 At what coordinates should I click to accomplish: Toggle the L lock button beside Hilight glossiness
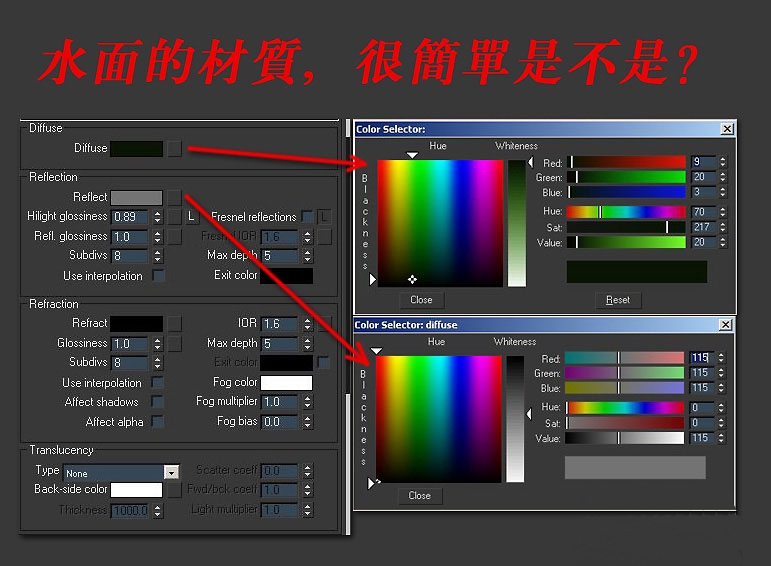192,217
